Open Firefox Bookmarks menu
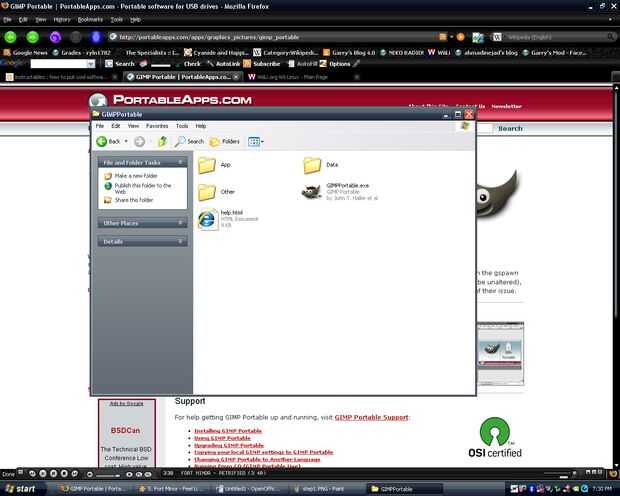The width and height of the screenshot is (620, 496). click(90, 19)
